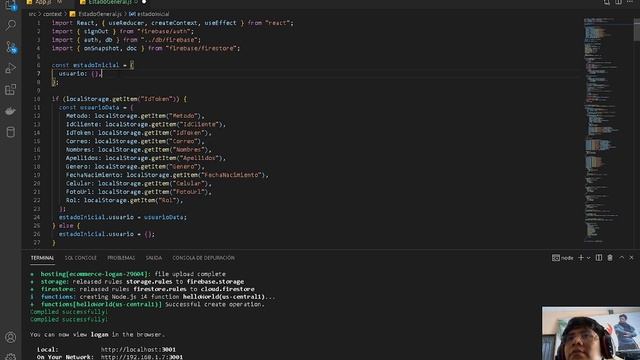Image resolution: width=640 pixels, height=360 pixels.
Task: Click 'usuario: {},' on line 7
Action: (x=80, y=73)
